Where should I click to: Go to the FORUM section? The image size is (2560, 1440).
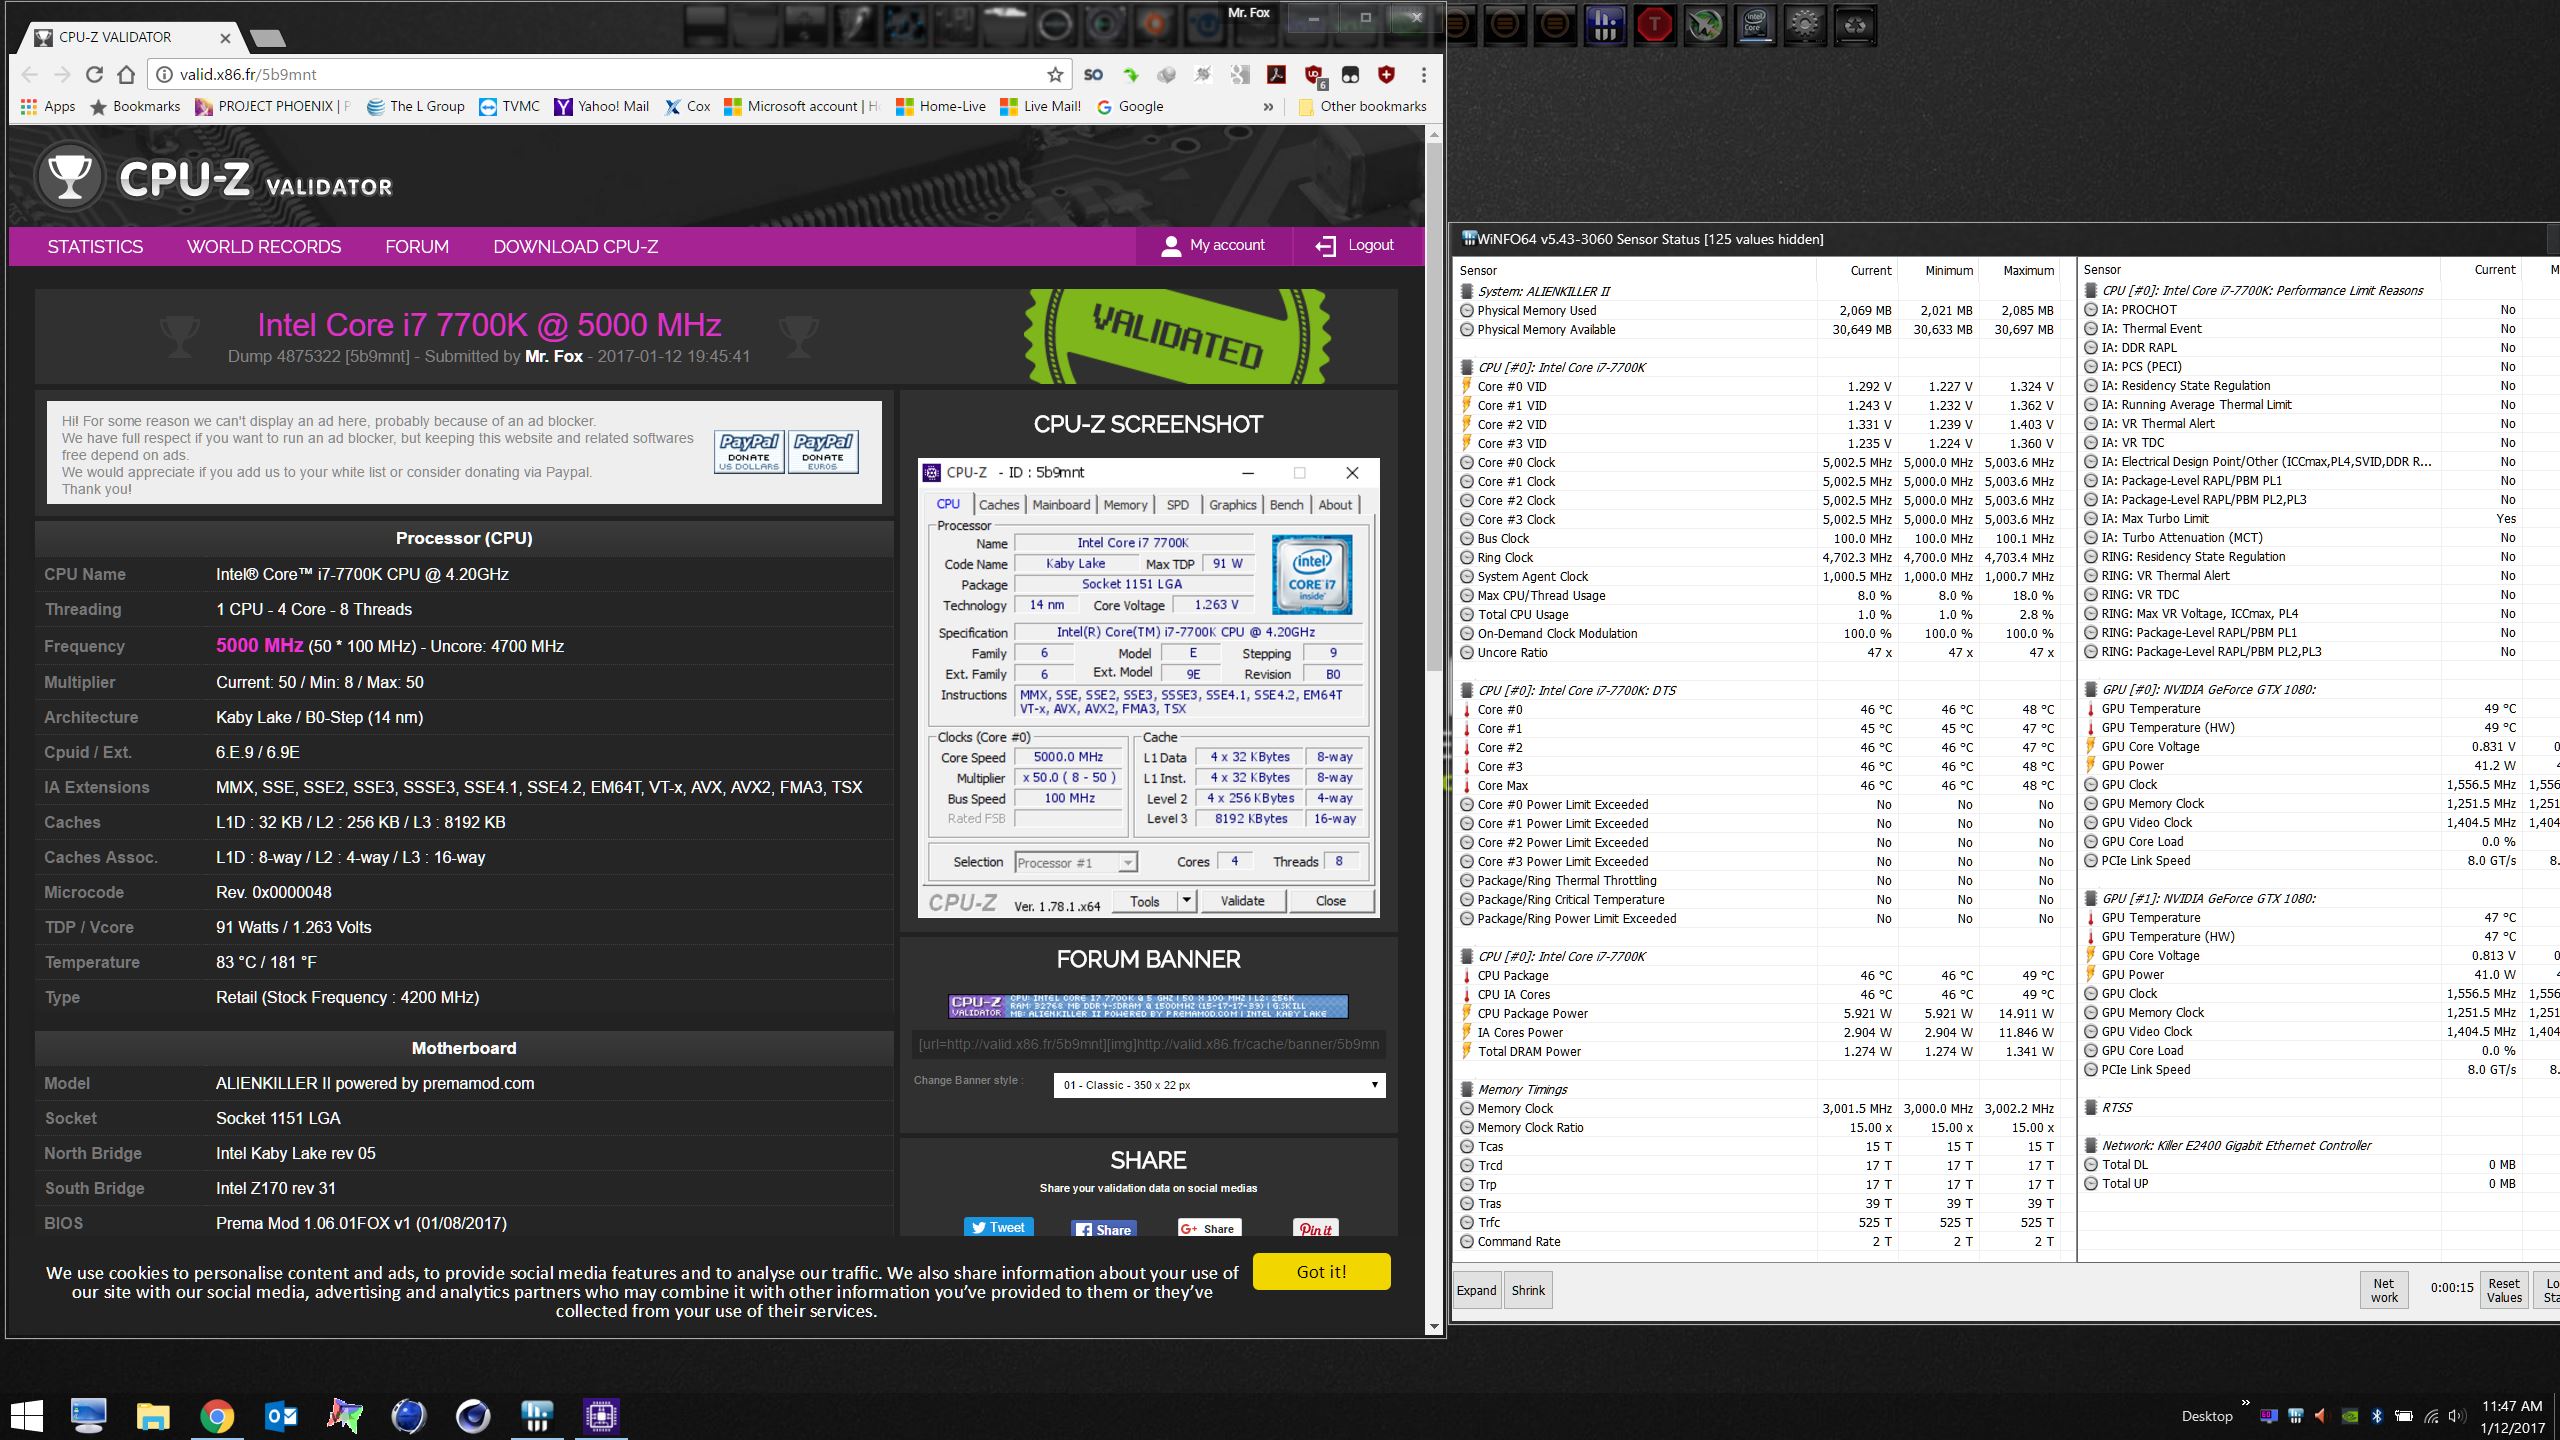coord(417,246)
